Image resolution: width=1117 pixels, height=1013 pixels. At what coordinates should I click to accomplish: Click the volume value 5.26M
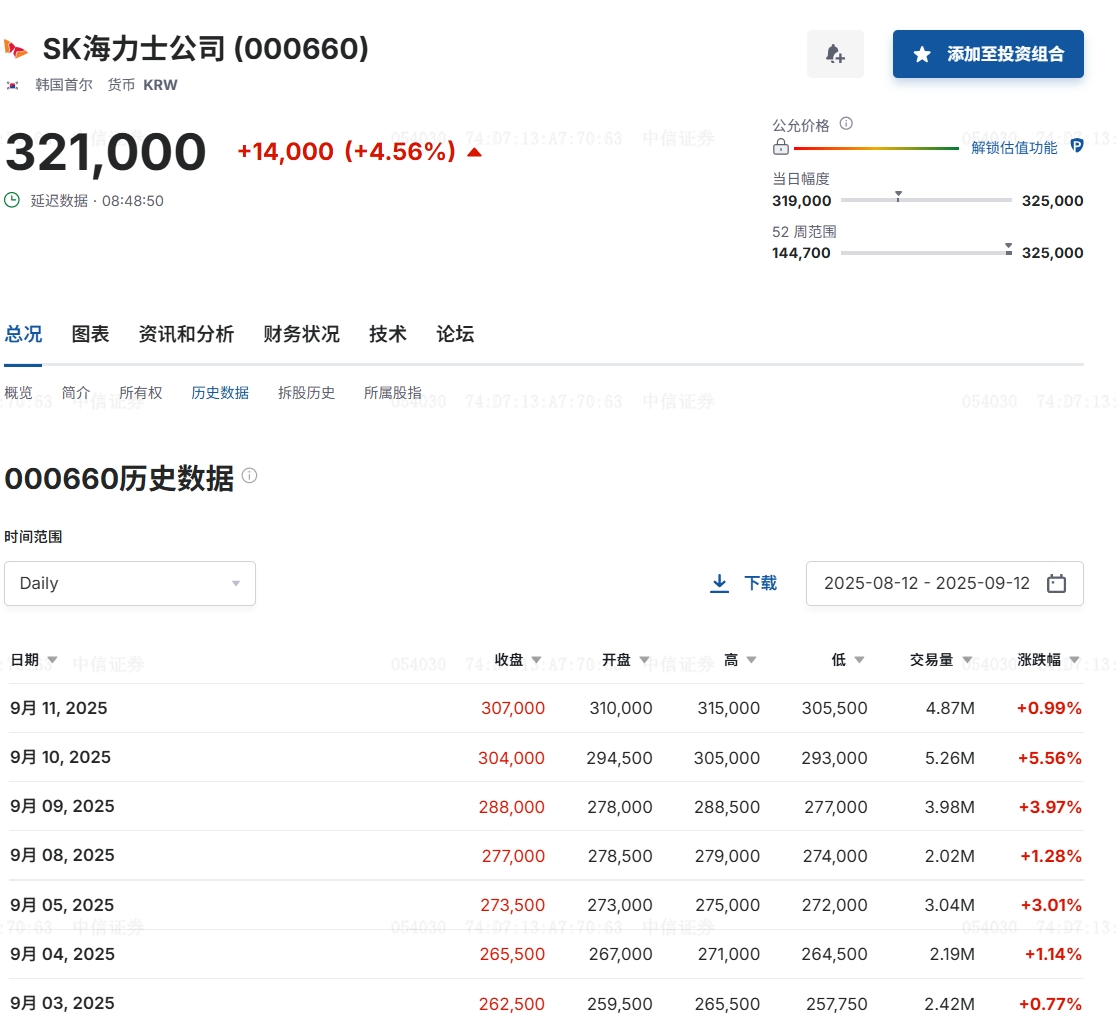(950, 758)
